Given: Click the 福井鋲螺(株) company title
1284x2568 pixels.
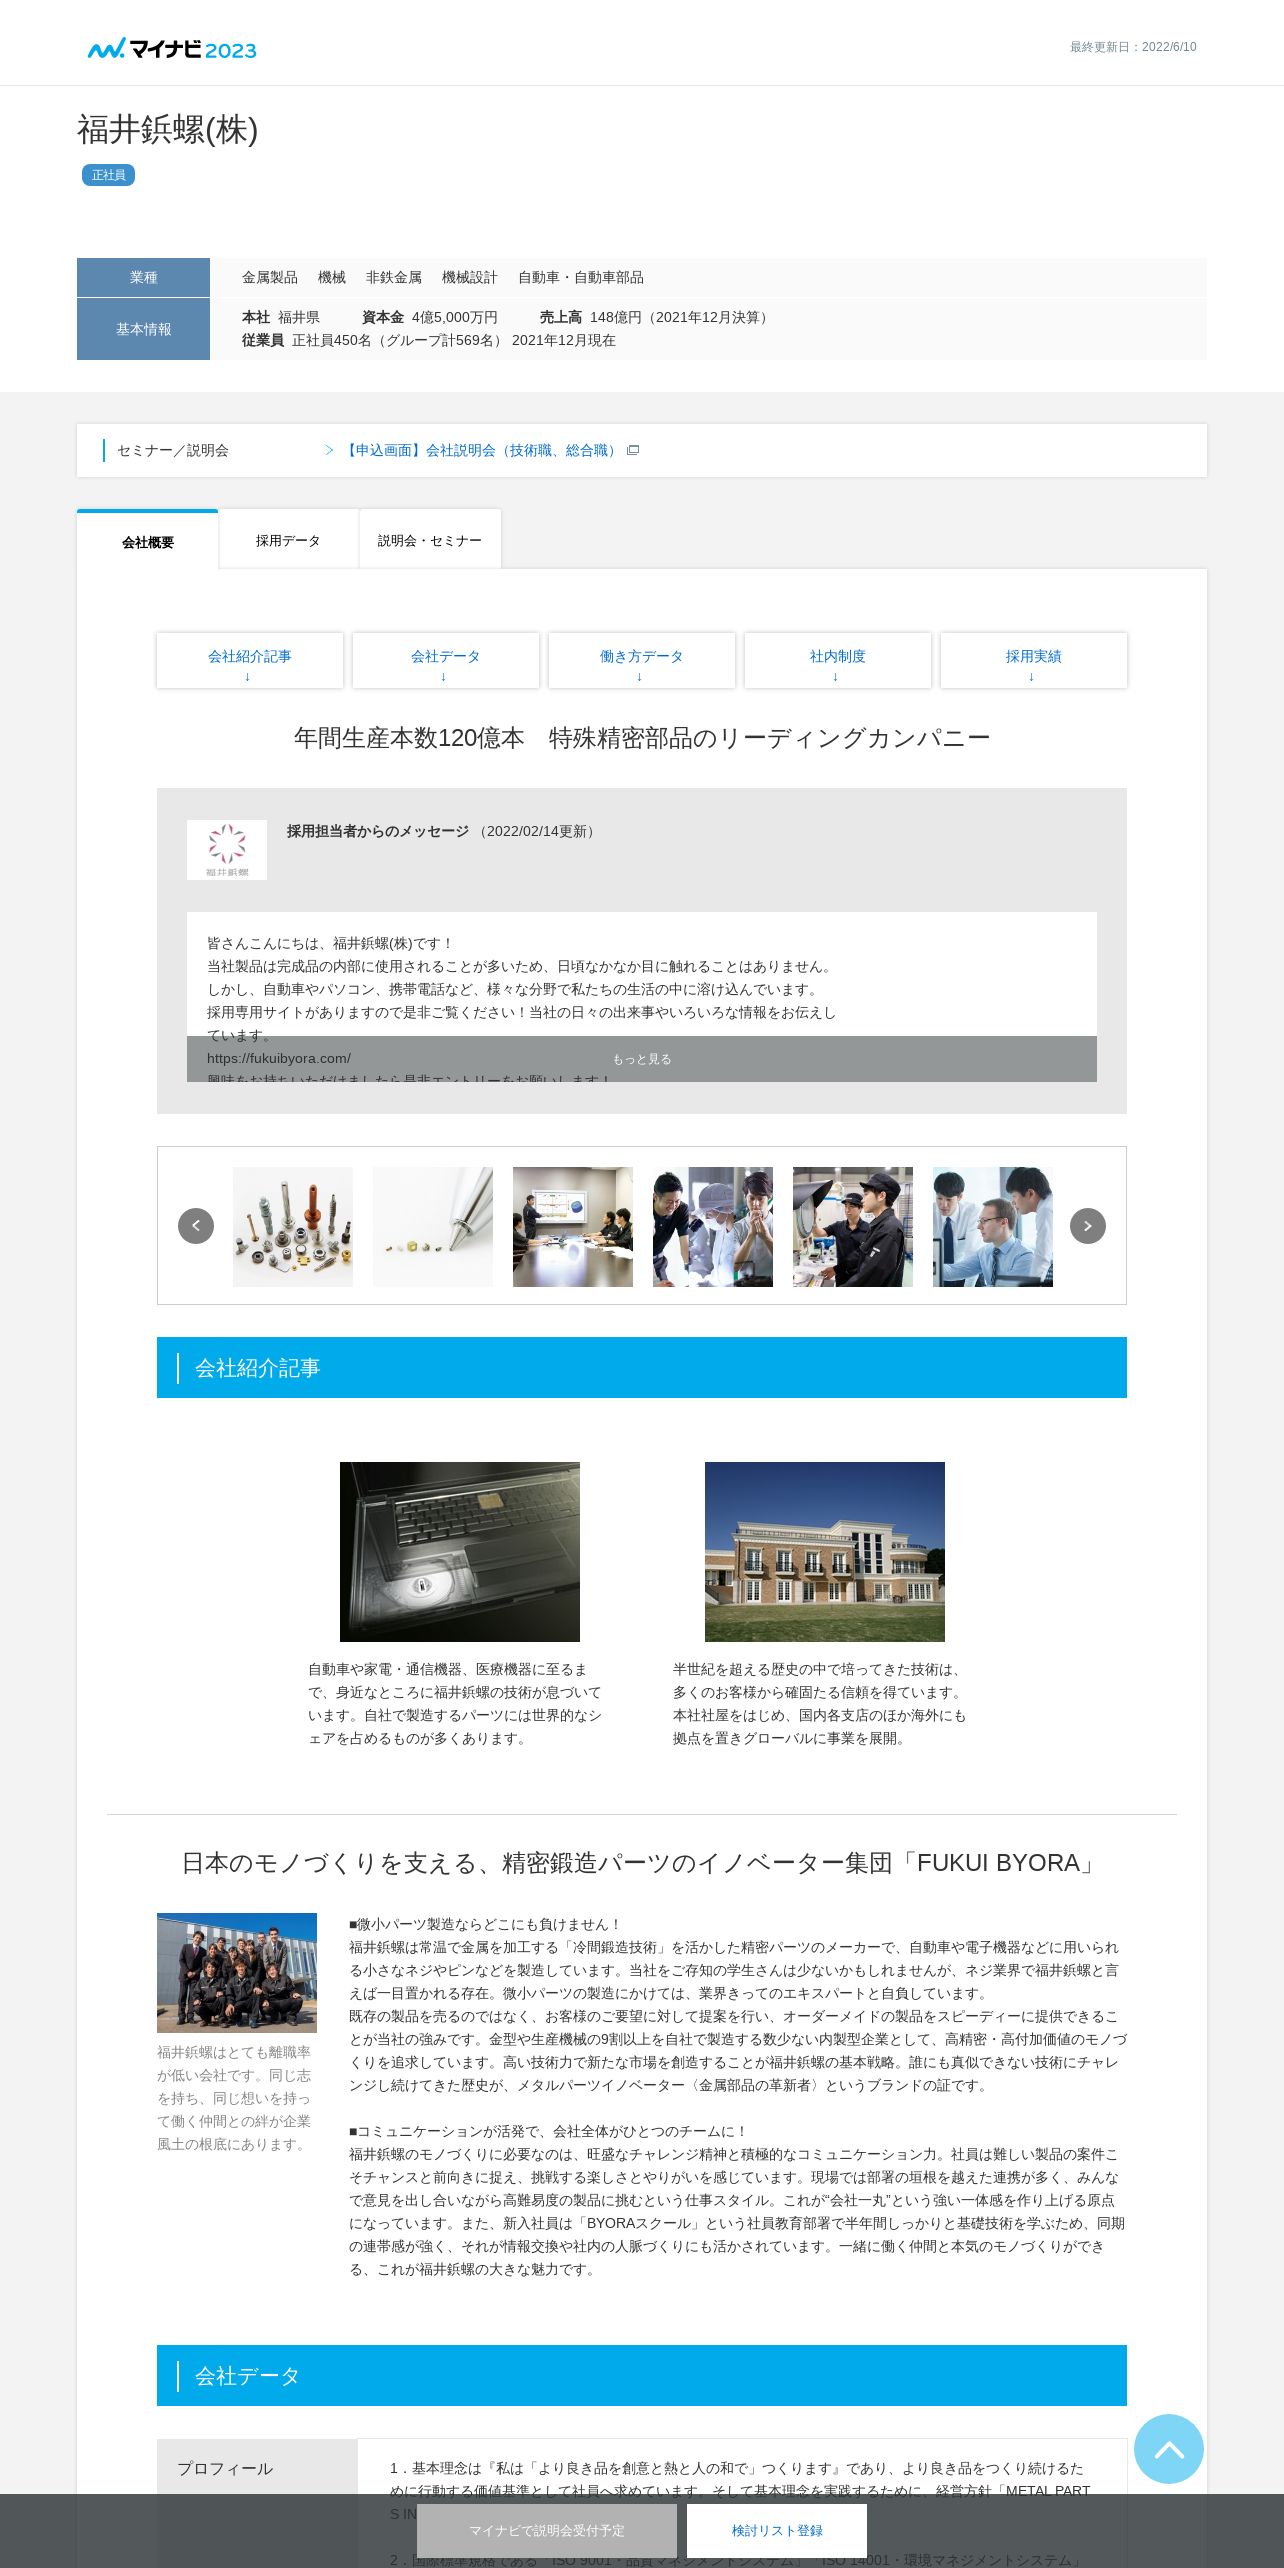Looking at the screenshot, I should 168,130.
